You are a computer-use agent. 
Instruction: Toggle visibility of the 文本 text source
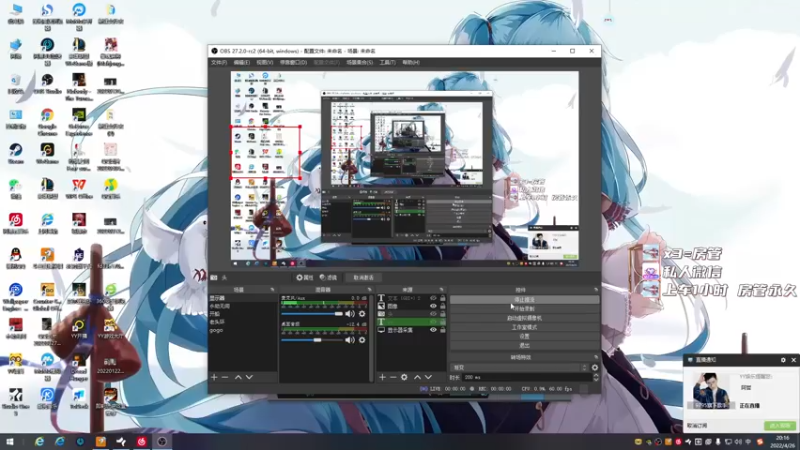pyautogui.click(x=433, y=298)
